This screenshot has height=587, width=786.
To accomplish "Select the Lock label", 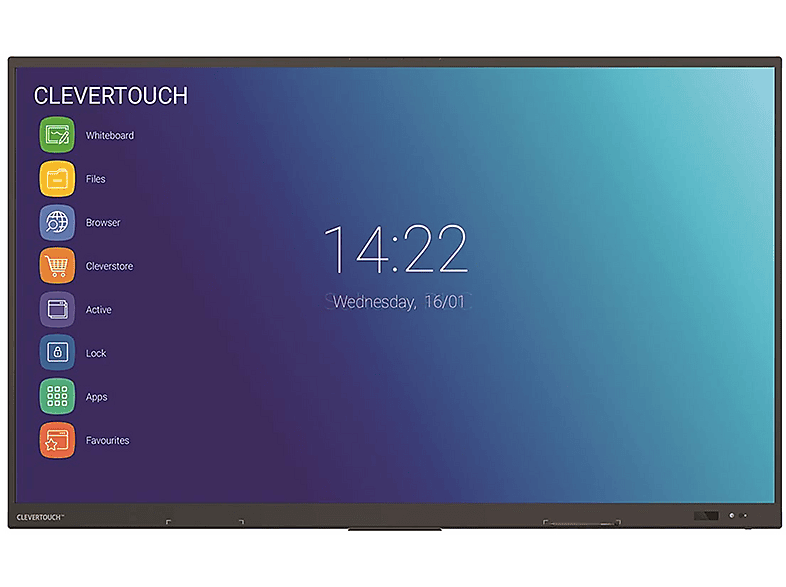I will (x=96, y=353).
